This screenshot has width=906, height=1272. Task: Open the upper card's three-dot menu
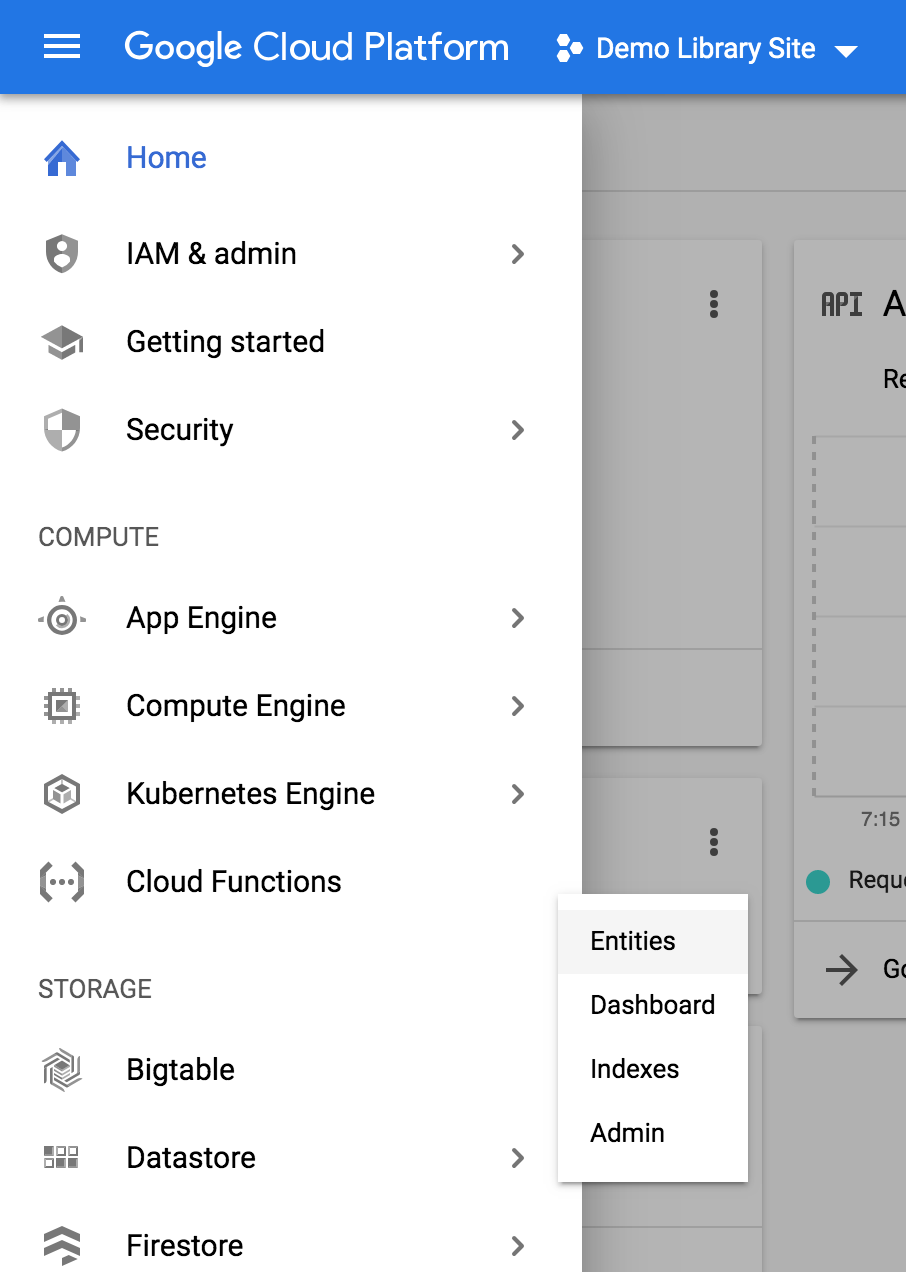pyautogui.click(x=714, y=304)
